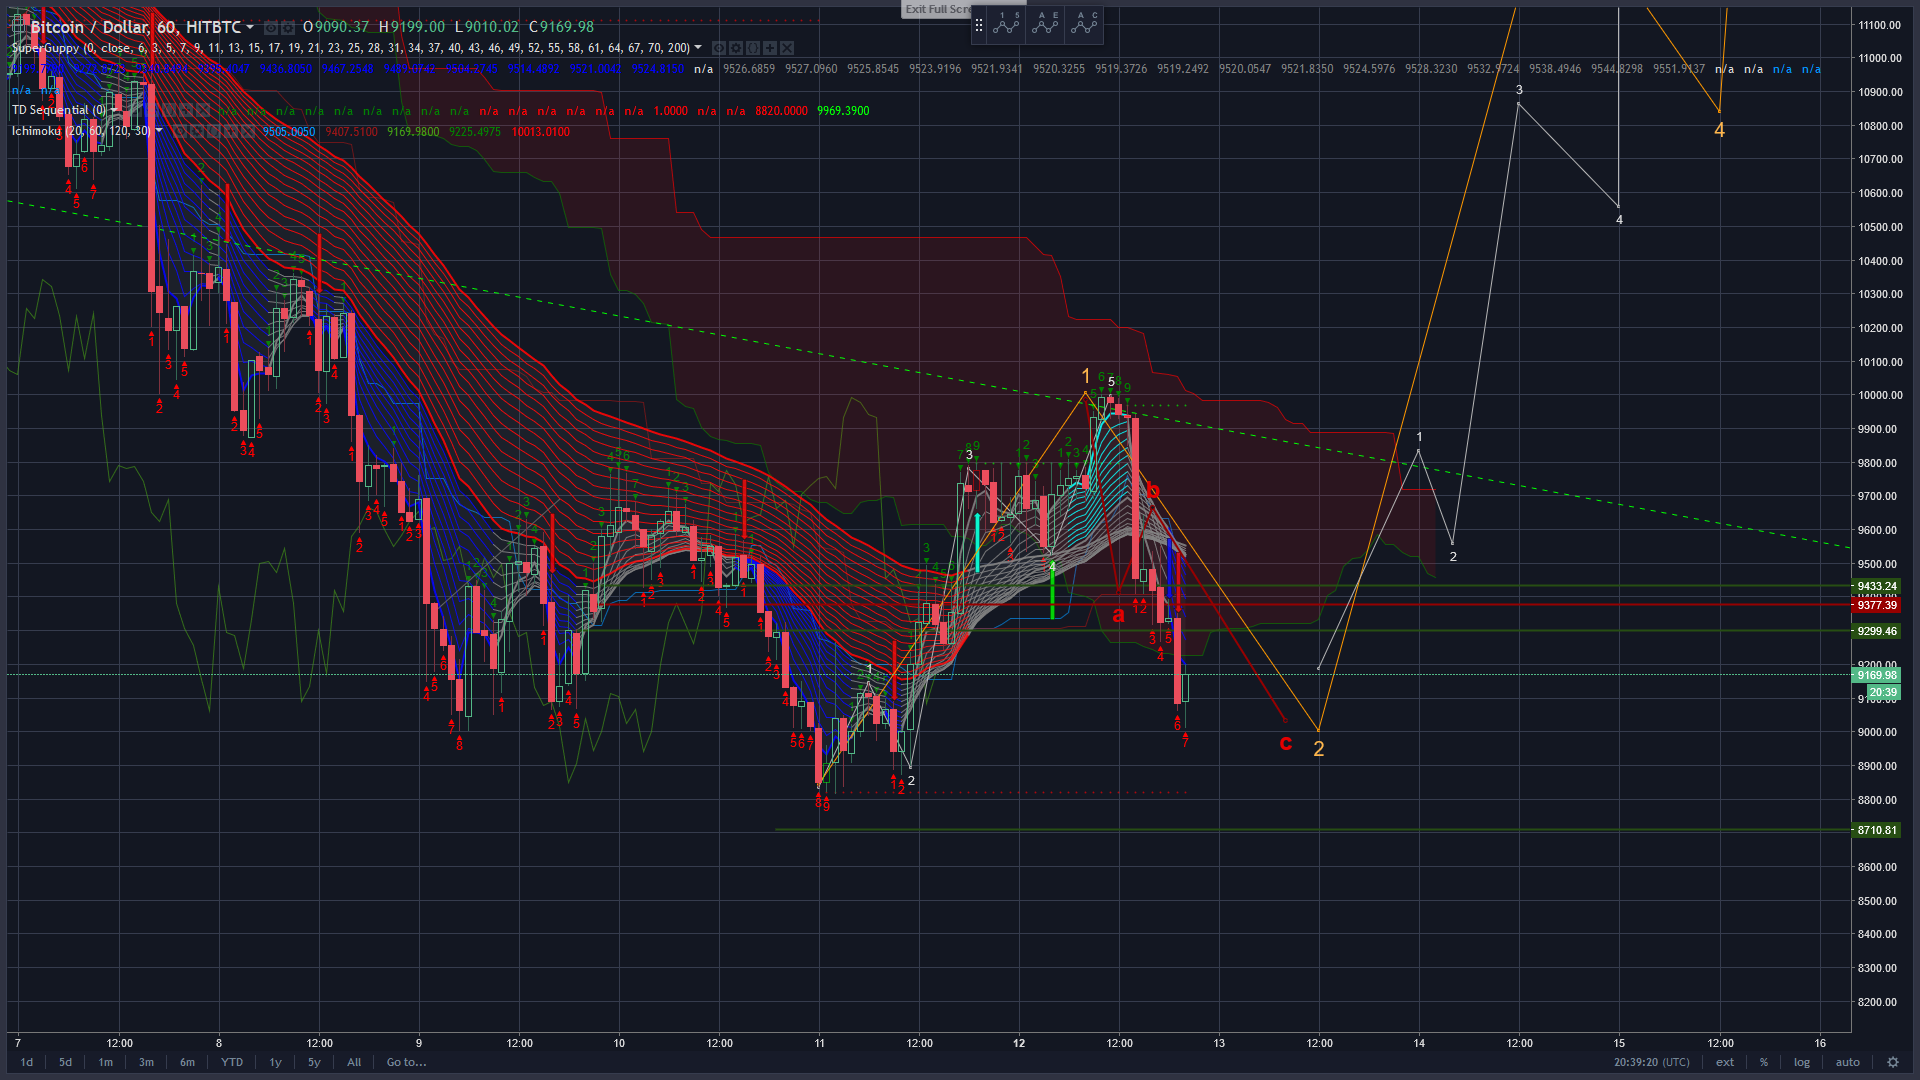Select the Elliott impulse wave 1-5 tool
Screen dimensions: 1920x1080
1007,25
